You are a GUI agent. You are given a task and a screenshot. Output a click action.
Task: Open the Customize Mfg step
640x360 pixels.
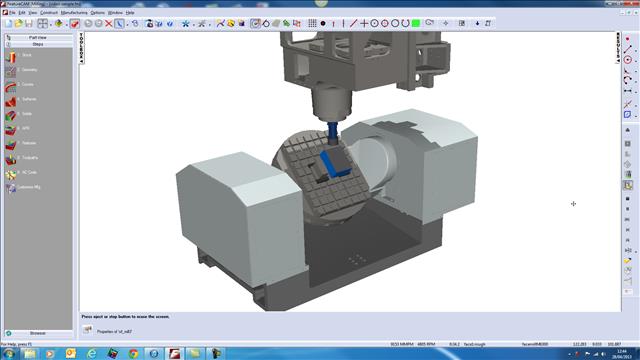pyautogui.click(x=23, y=188)
